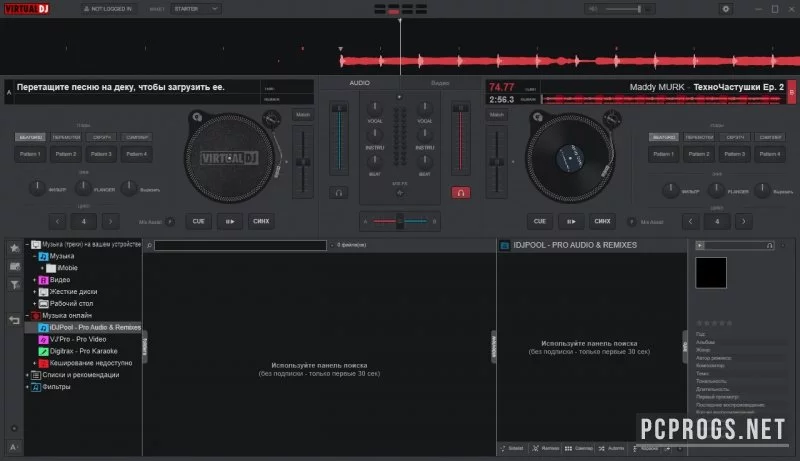800x461 pixels.
Task: Select Pattern 1 pad on left deck
Action: 30,154
